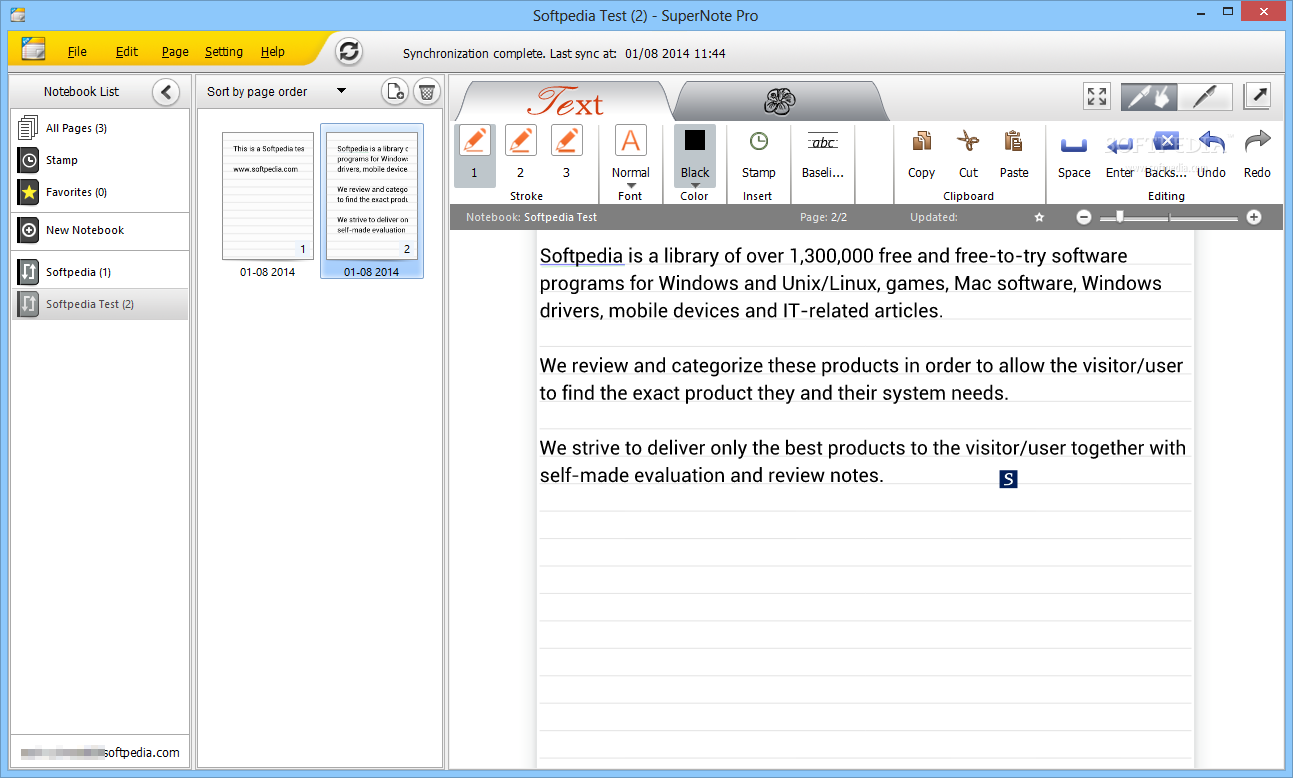
Task: Insert a time Stamp
Action: (759, 154)
